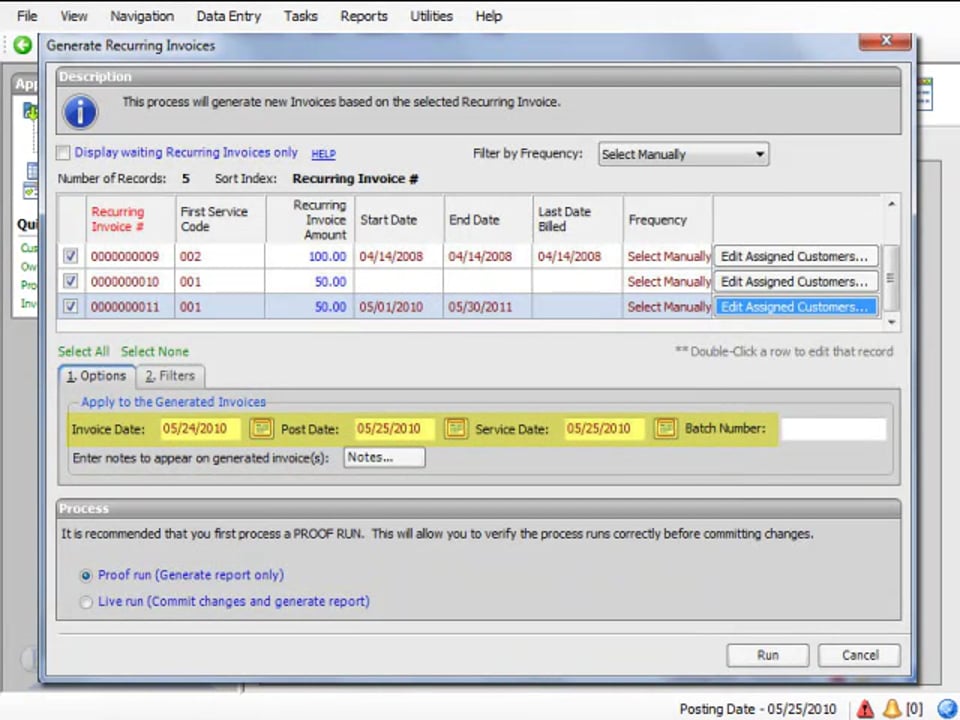
Task: Click the Post Date field
Action: coord(394,429)
